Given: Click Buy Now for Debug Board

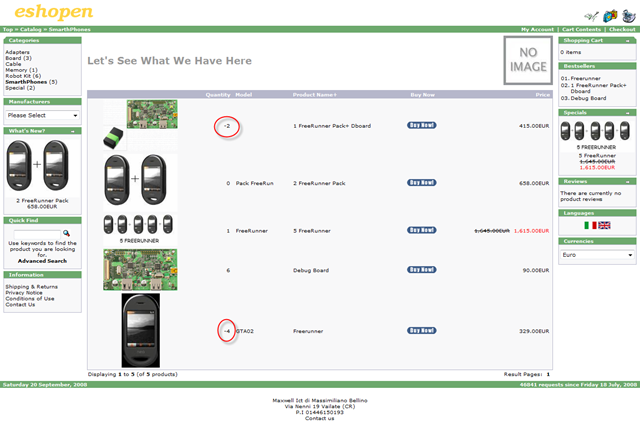Looking at the screenshot, I should [421, 270].
